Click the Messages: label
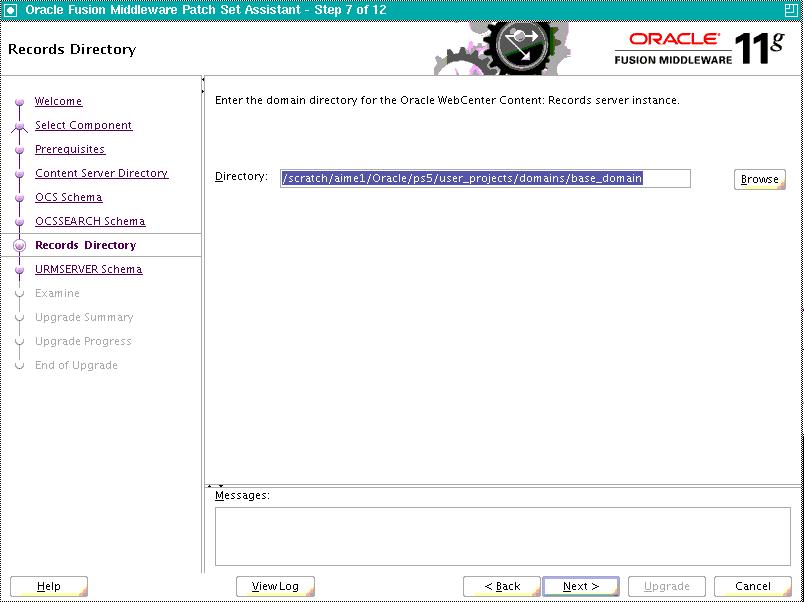The width and height of the screenshot is (804, 602). (242, 496)
